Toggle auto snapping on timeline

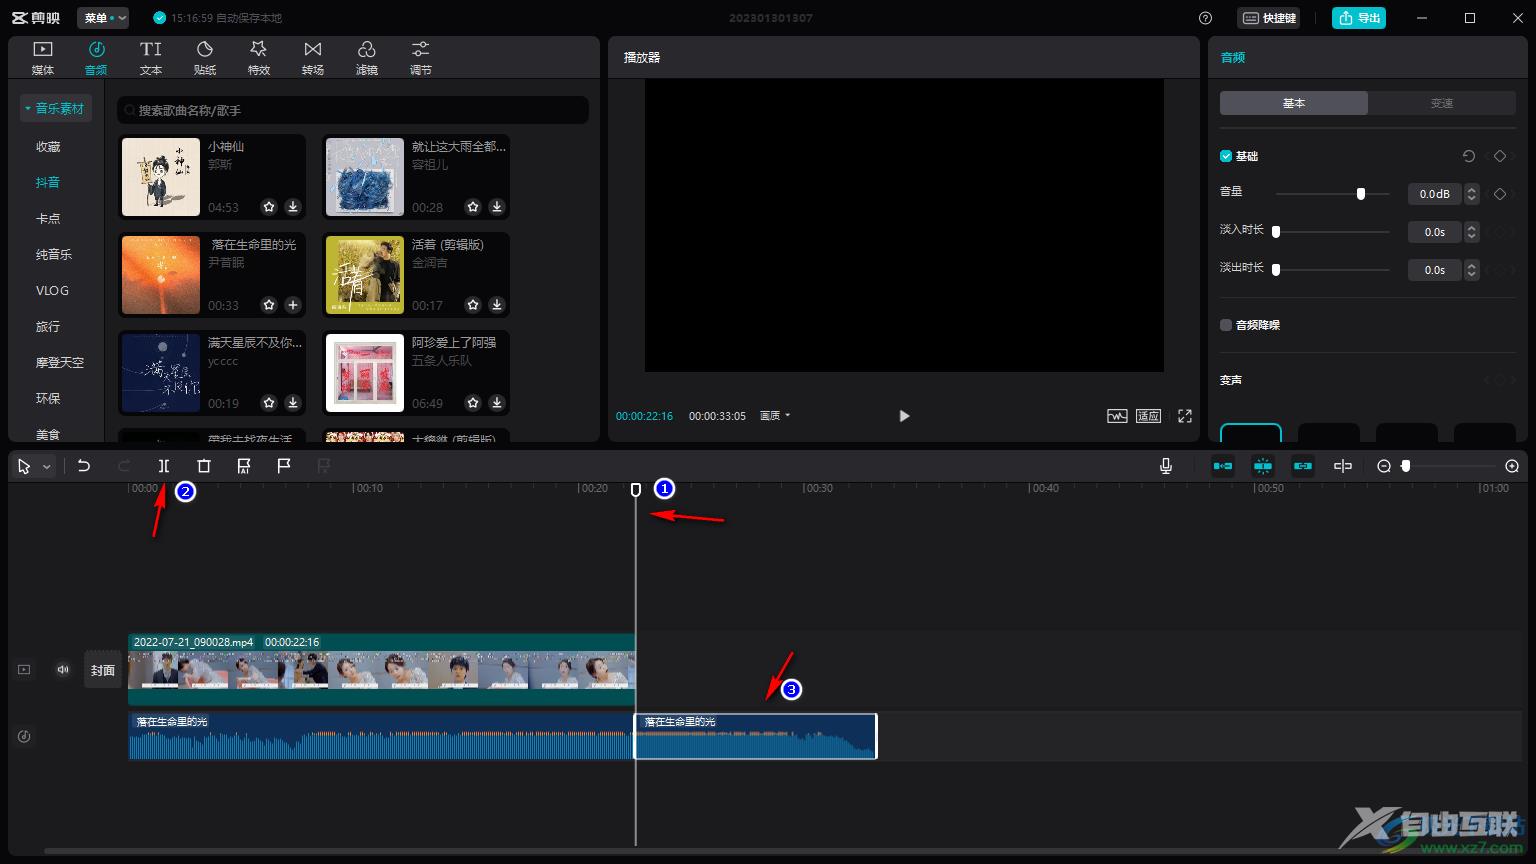[x=1263, y=466]
